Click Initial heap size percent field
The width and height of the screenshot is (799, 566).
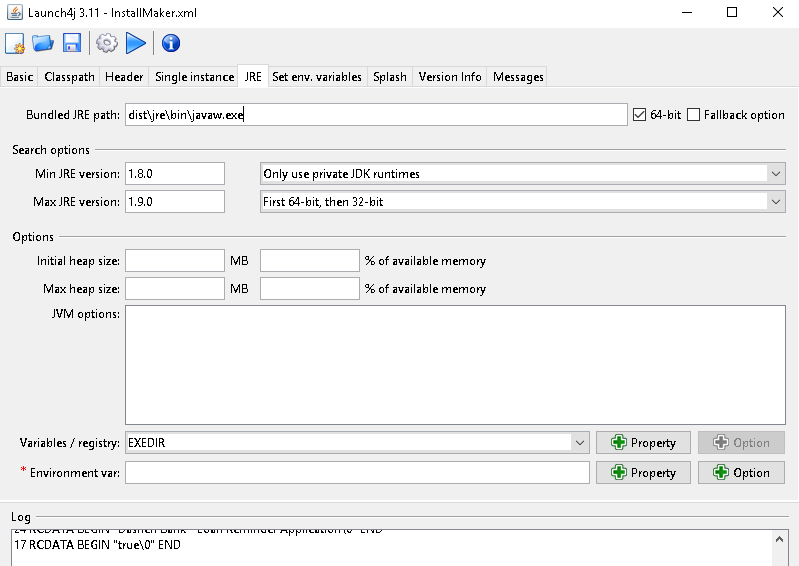(x=310, y=261)
